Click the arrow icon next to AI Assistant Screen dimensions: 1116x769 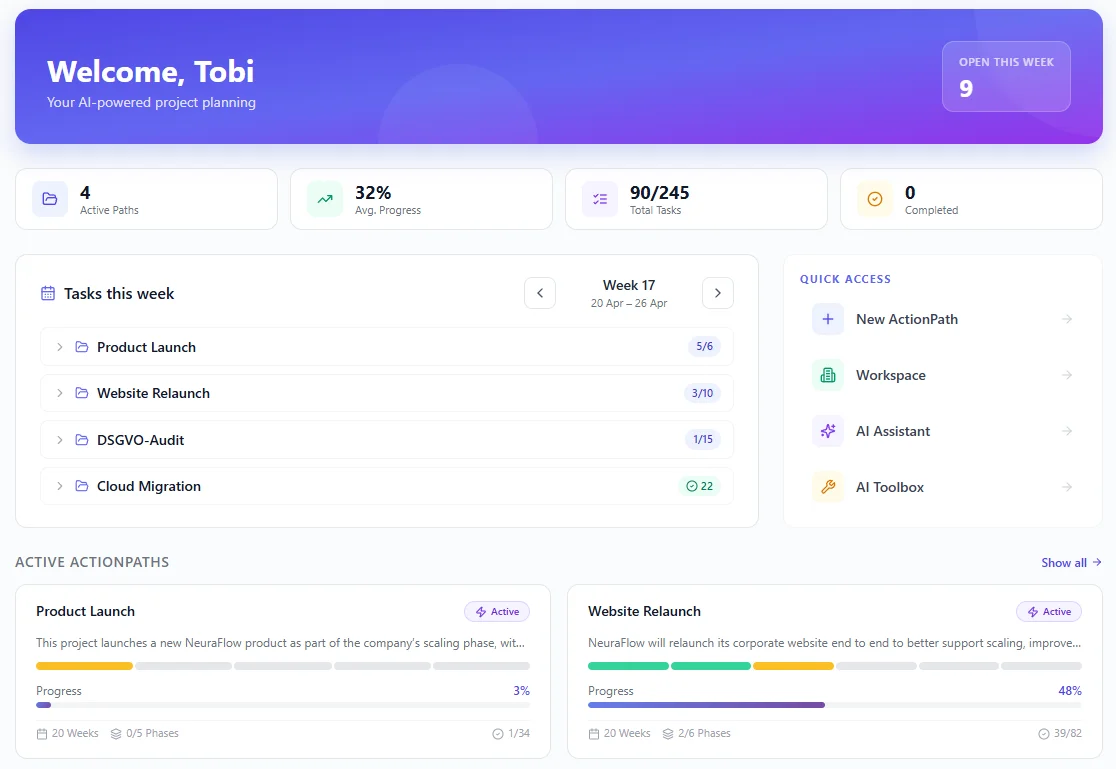(x=1067, y=431)
